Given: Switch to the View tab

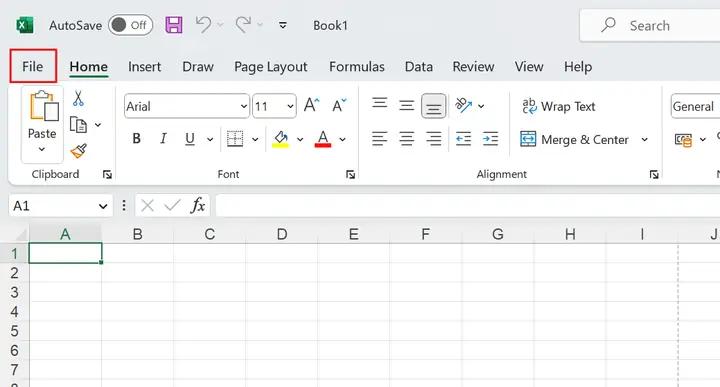Looking at the screenshot, I should [x=529, y=67].
